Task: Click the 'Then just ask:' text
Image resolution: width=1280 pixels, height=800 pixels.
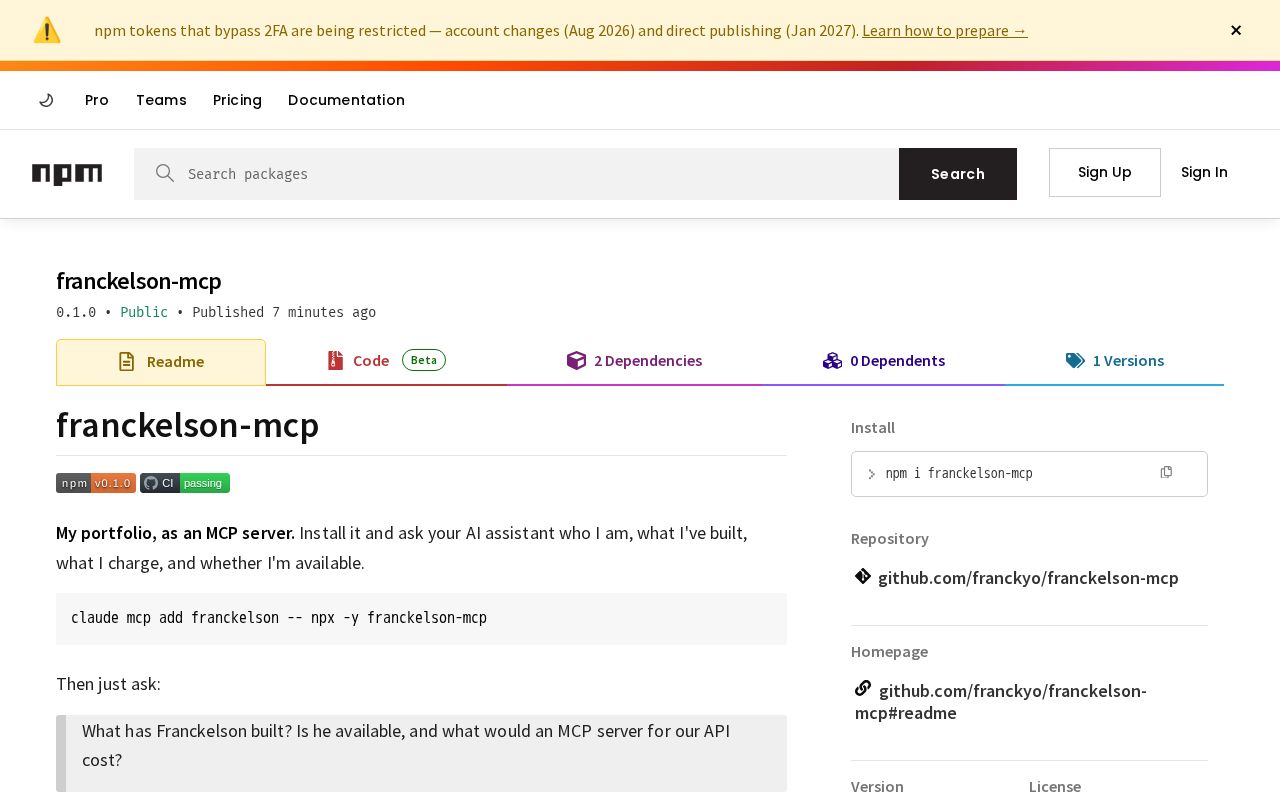Action: click(108, 684)
